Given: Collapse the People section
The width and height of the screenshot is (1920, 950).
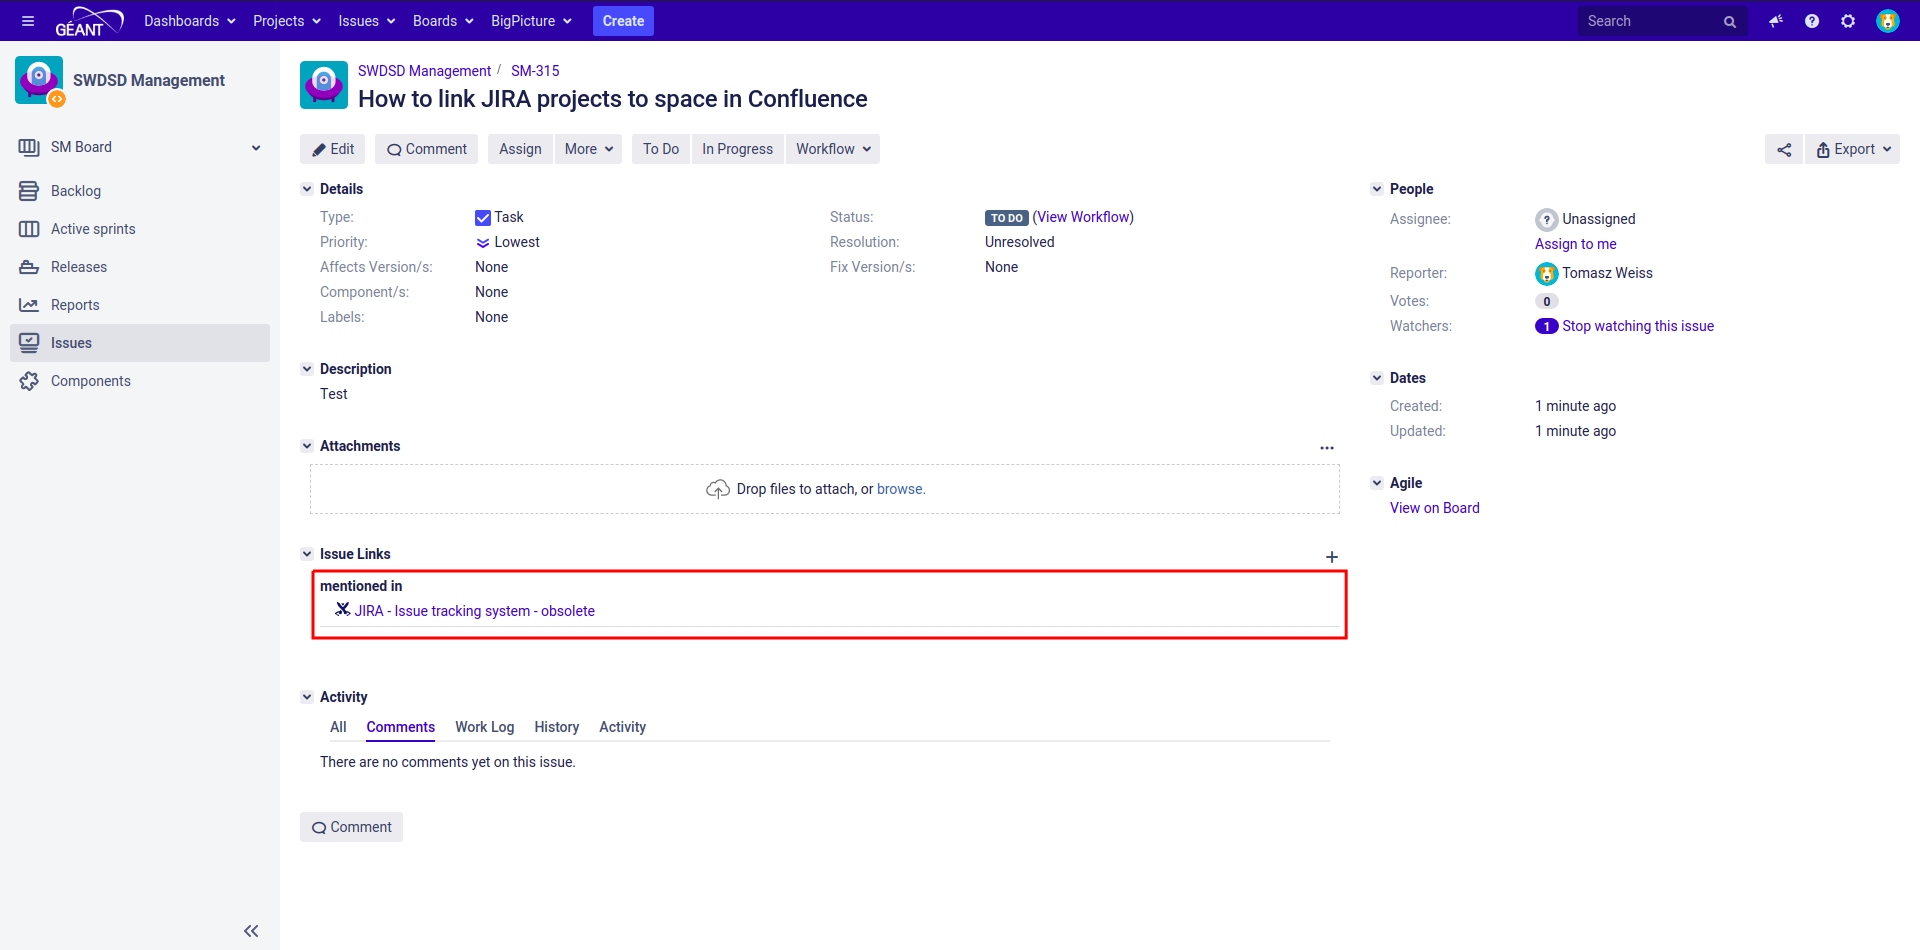Looking at the screenshot, I should 1377,189.
